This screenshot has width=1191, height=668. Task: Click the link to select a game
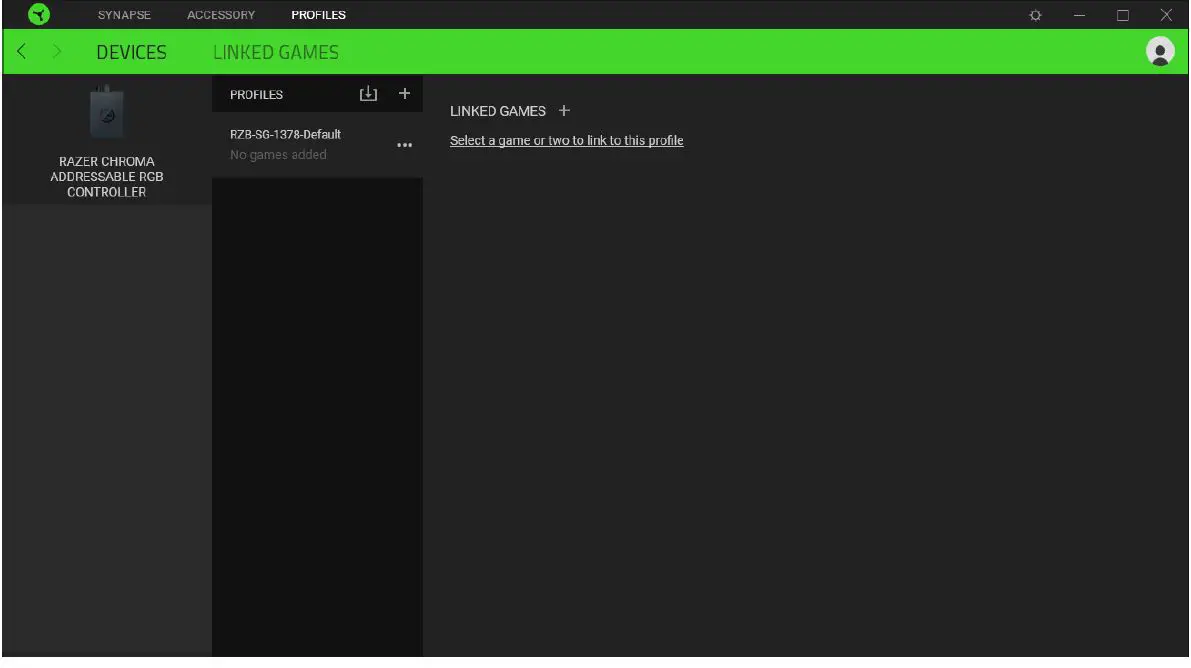[566, 140]
